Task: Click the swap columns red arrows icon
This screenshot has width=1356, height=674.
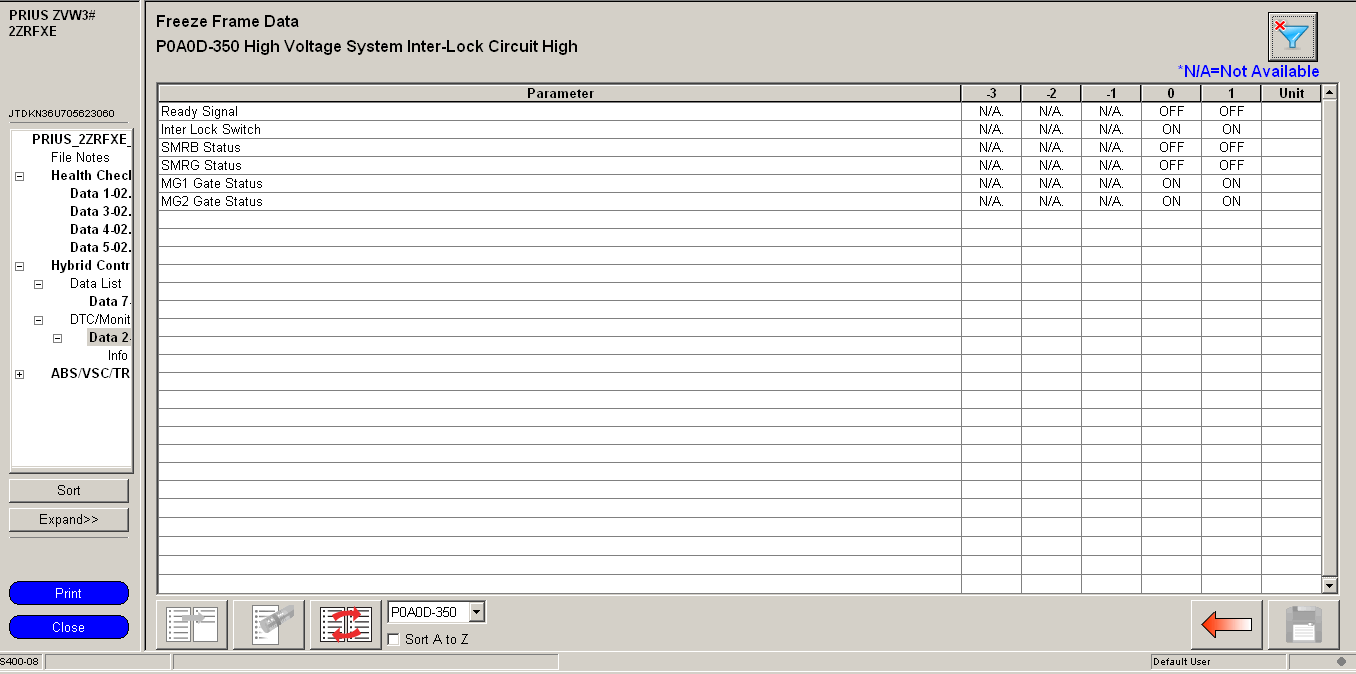Action: click(346, 625)
